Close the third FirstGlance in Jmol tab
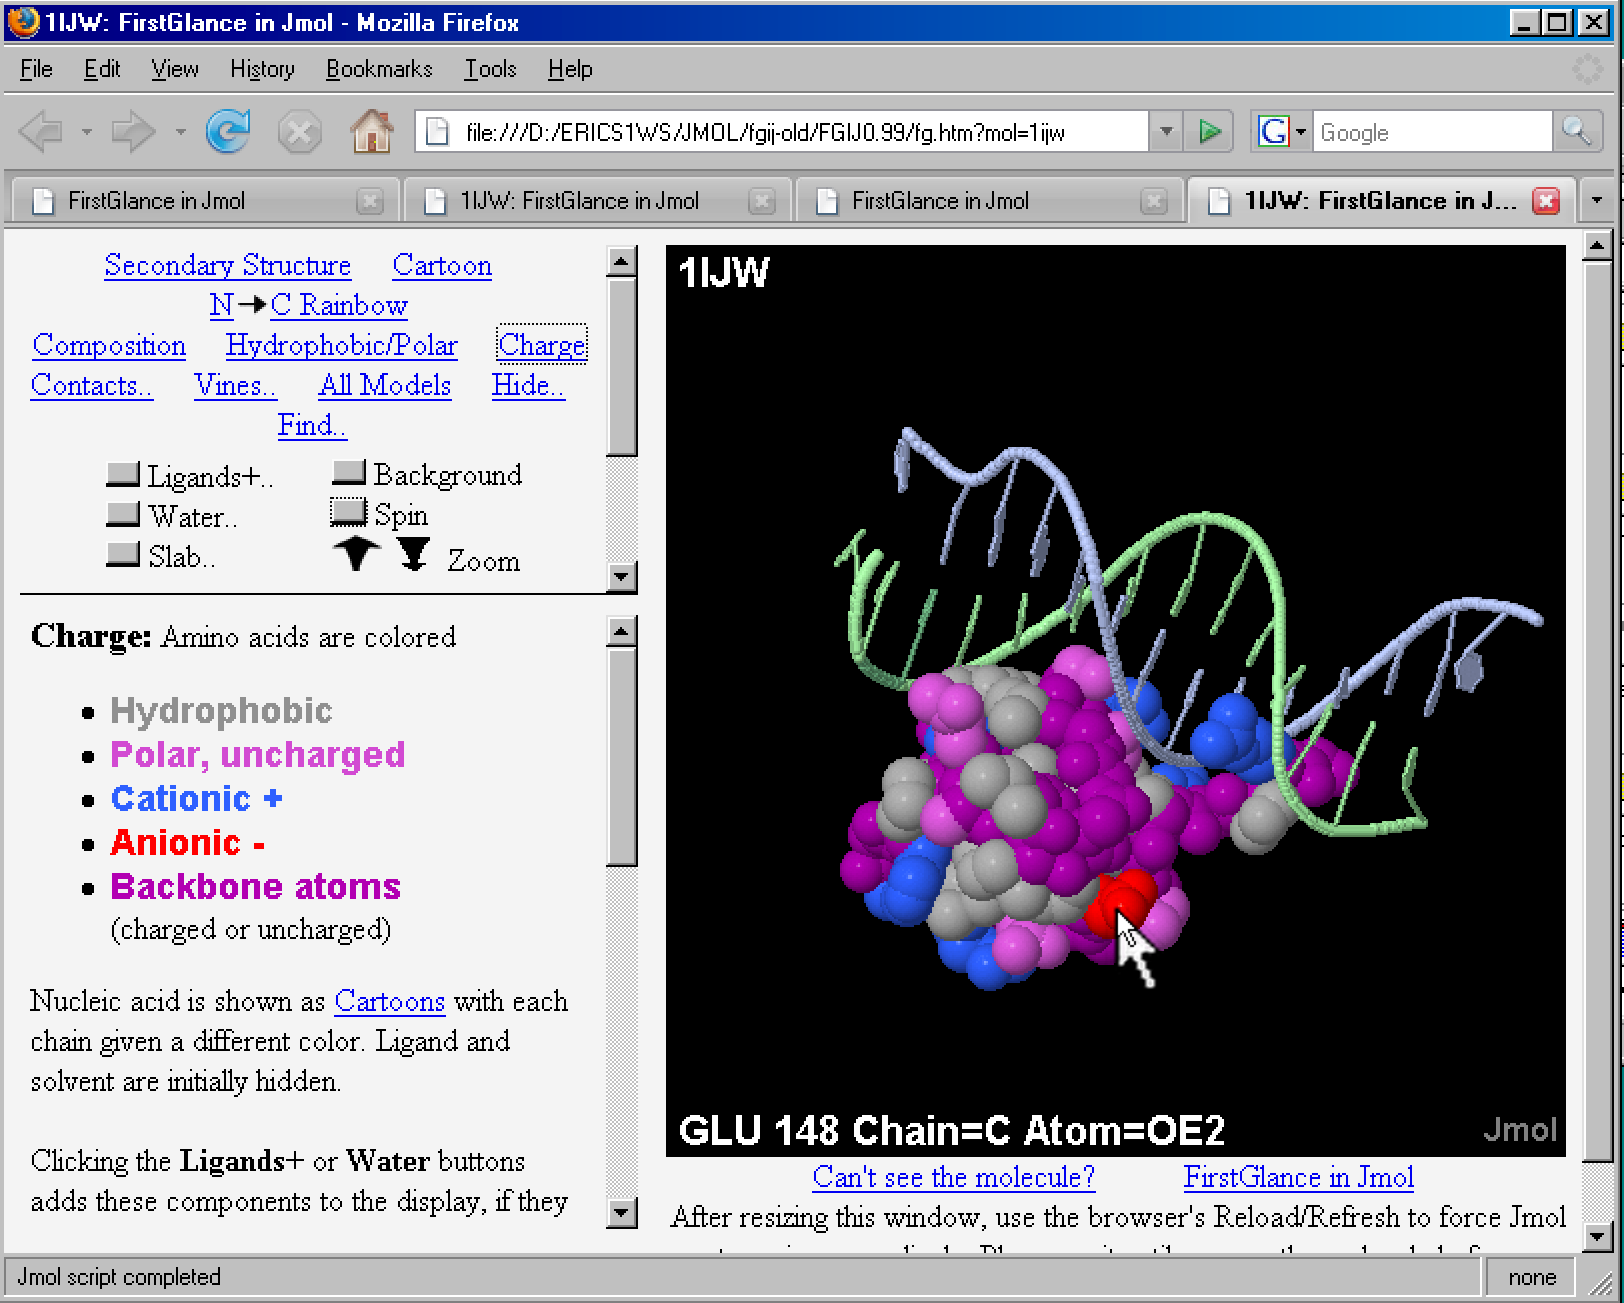 click(x=1154, y=201)
